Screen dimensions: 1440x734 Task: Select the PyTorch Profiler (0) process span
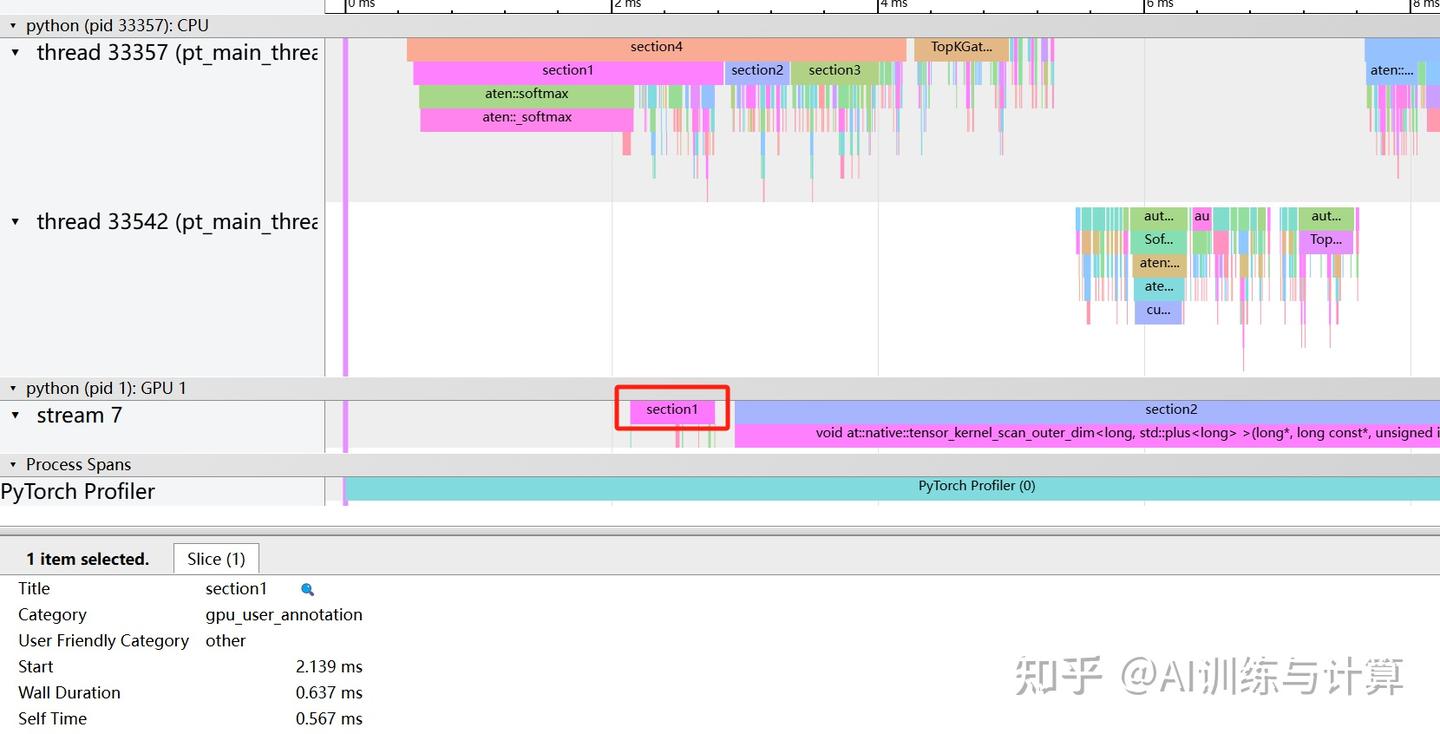976,486
